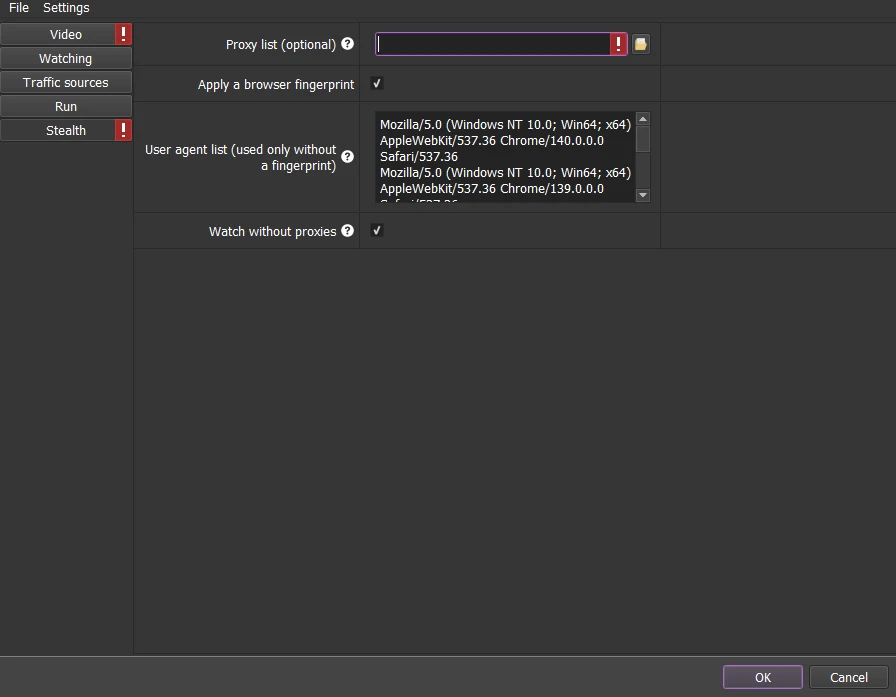Click user agent list scroll down arrow
896x697 pixels.
point(643,195)
